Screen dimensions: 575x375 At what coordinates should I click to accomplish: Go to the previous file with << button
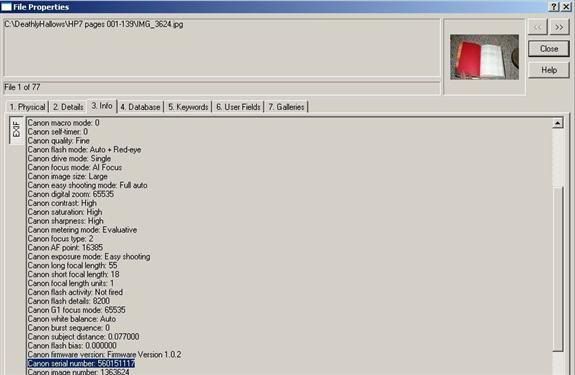pyautogui.click(x=538, y=27)
